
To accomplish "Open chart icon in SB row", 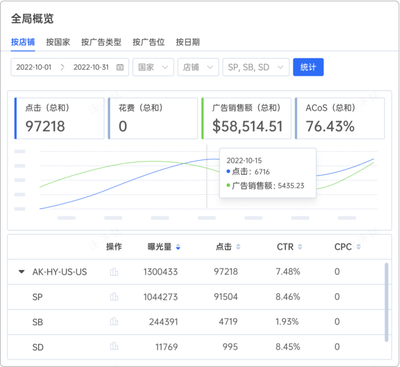I will tap(114, 322).
